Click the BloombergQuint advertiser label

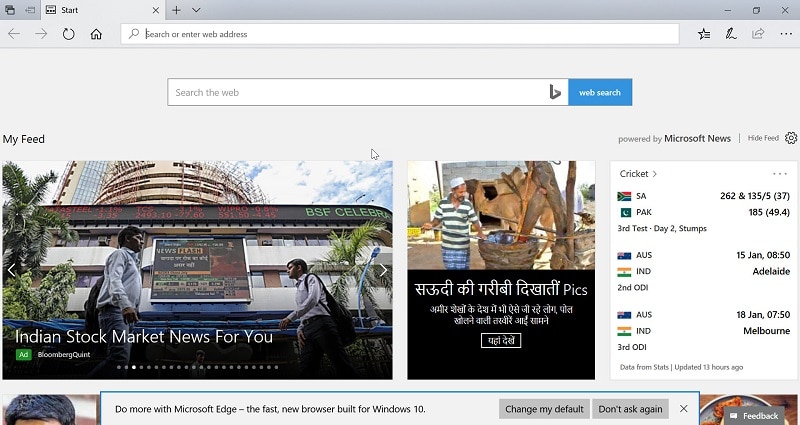[x=64, y=355]
